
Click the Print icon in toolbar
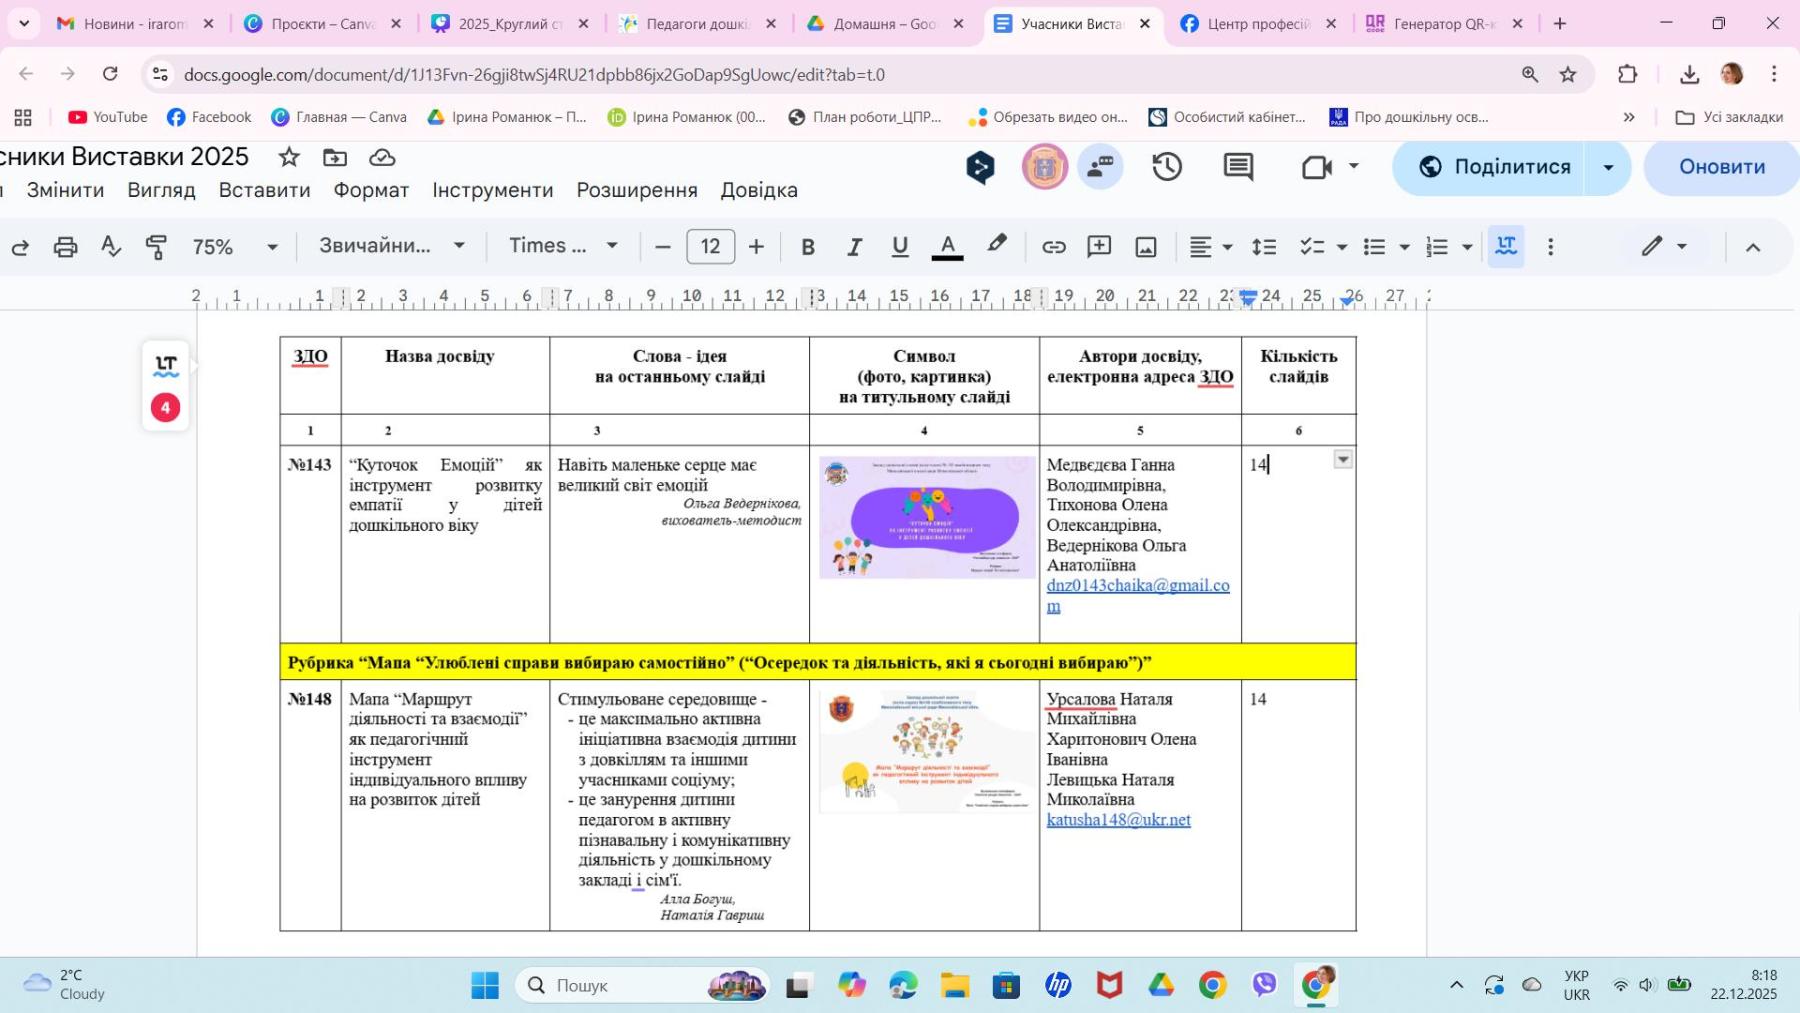point(65,247)
